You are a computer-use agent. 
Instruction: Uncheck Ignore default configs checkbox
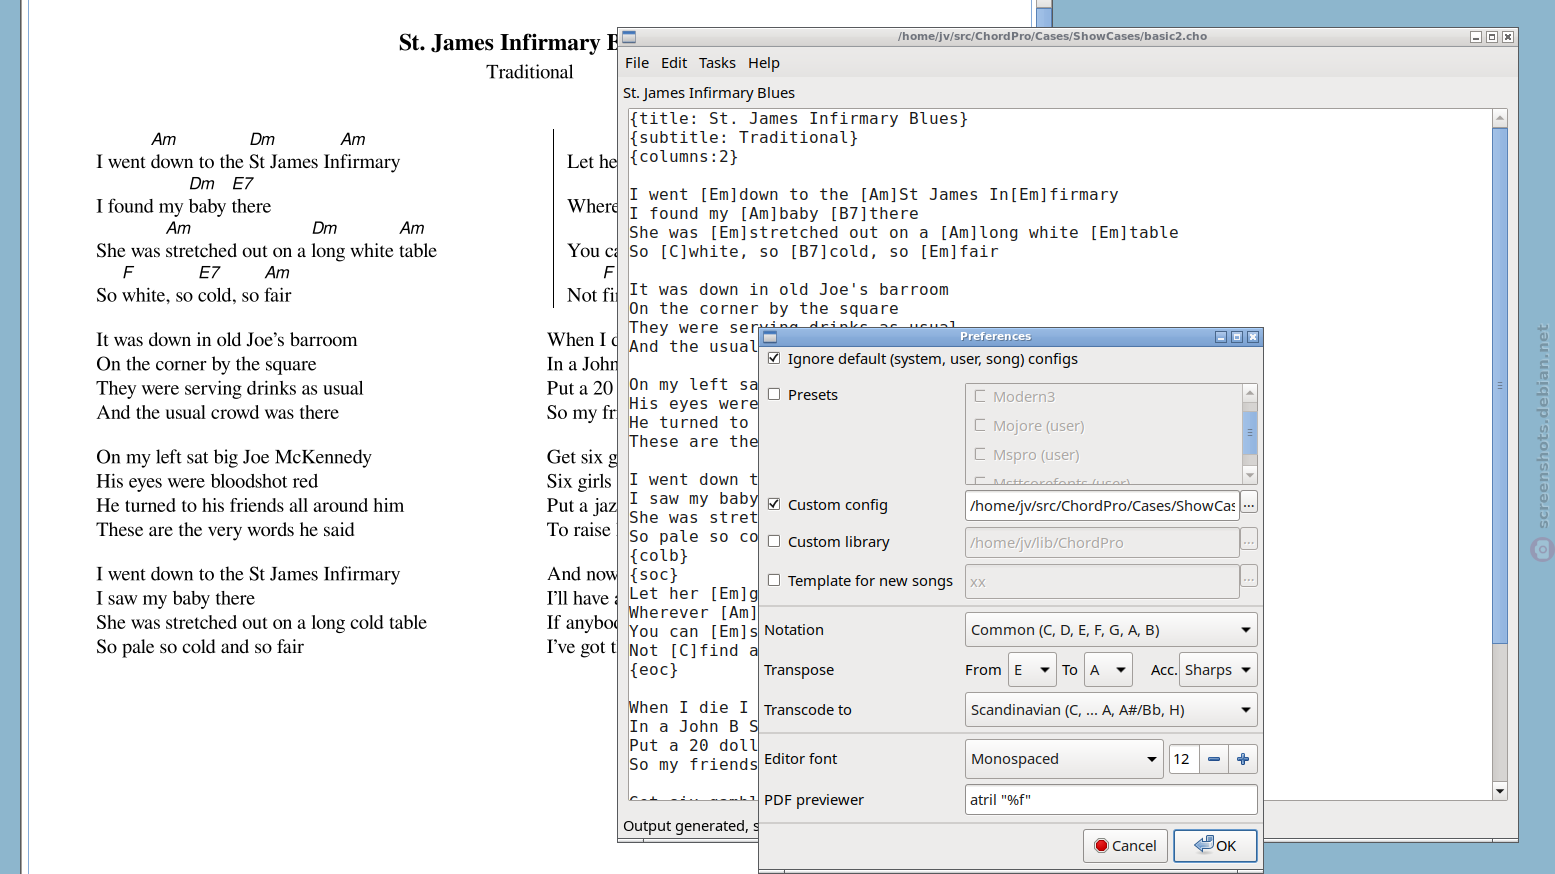tap(774, 358)
